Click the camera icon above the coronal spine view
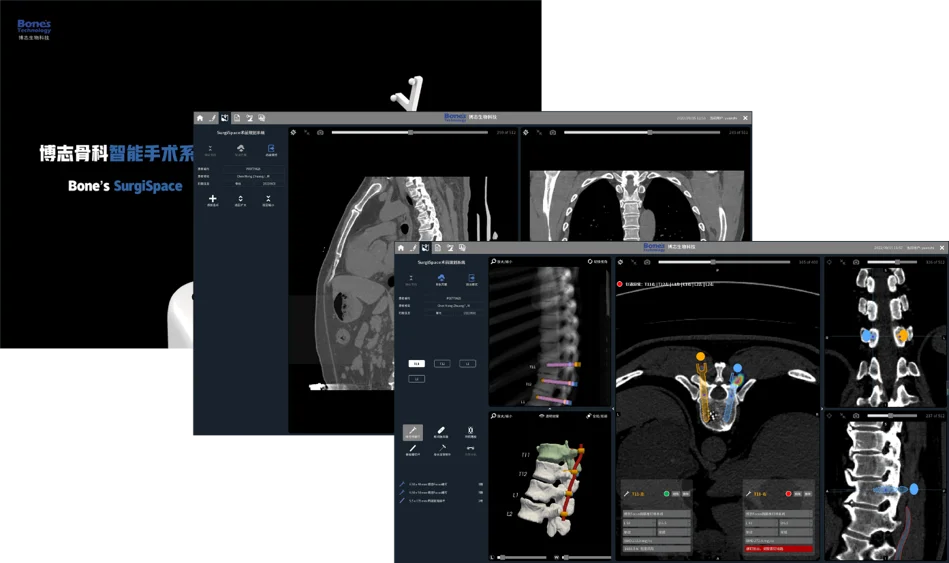This screenshot has width=949, height=563. point(855,262)
